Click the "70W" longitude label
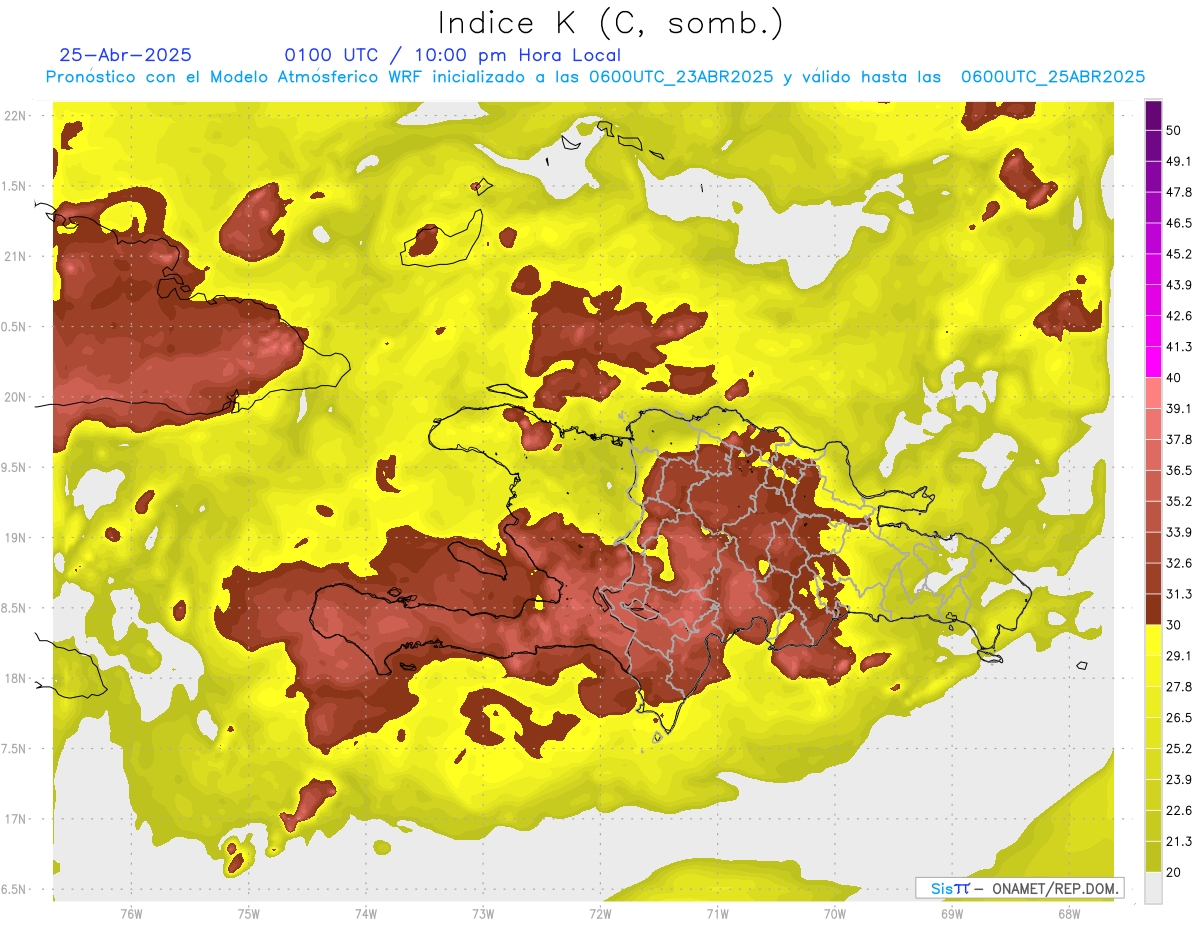The image size is (1200, 927). [x=835, y=914]
